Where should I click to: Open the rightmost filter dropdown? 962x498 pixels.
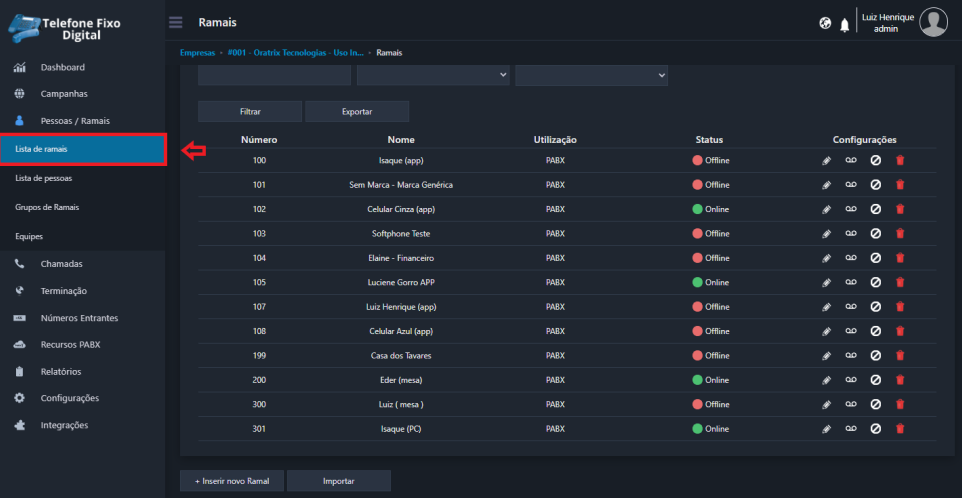pos(591,75)
